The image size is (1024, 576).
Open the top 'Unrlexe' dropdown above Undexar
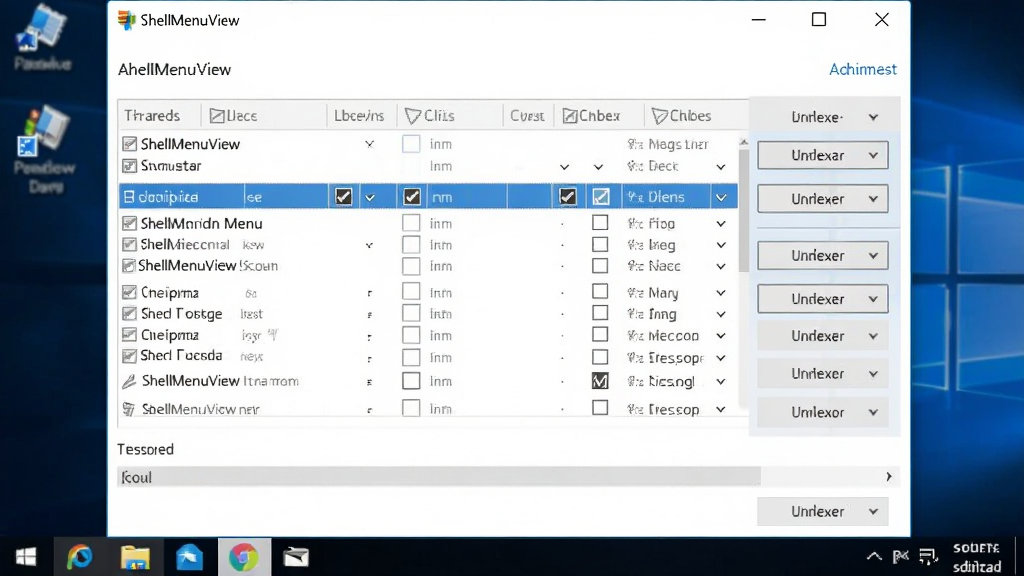pos(823,117)
